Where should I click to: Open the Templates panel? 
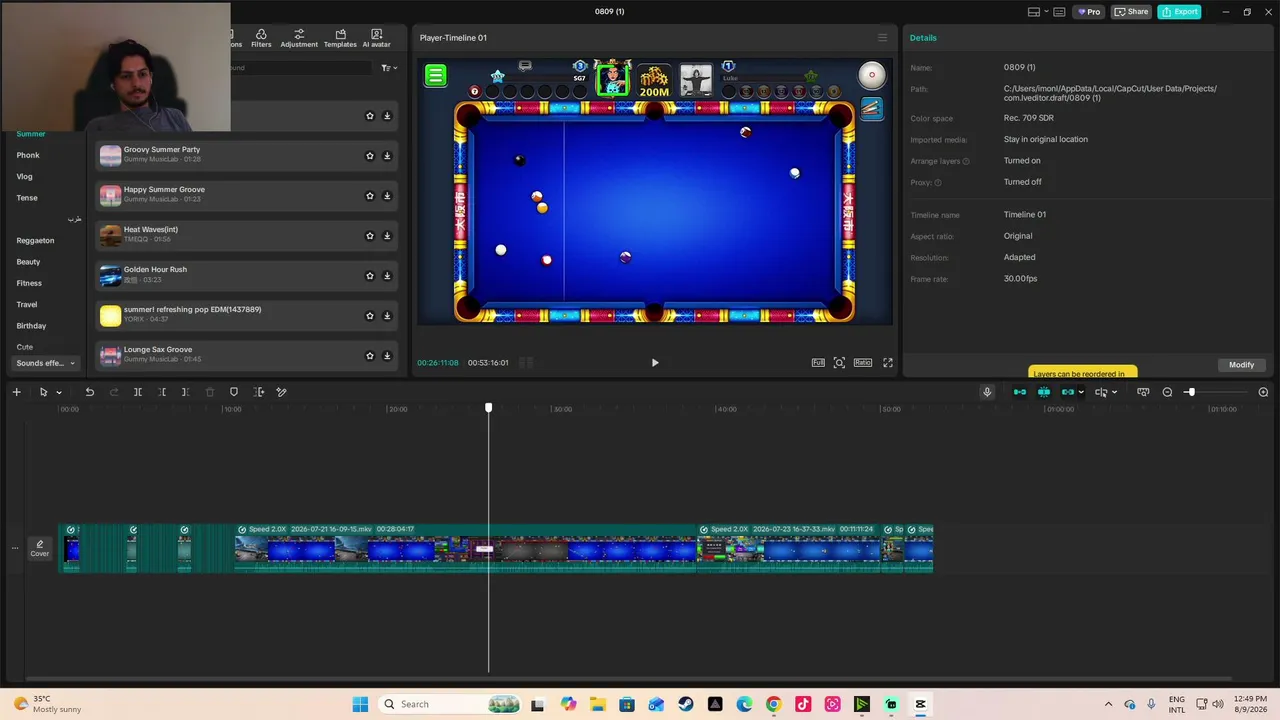click(340, 38)
